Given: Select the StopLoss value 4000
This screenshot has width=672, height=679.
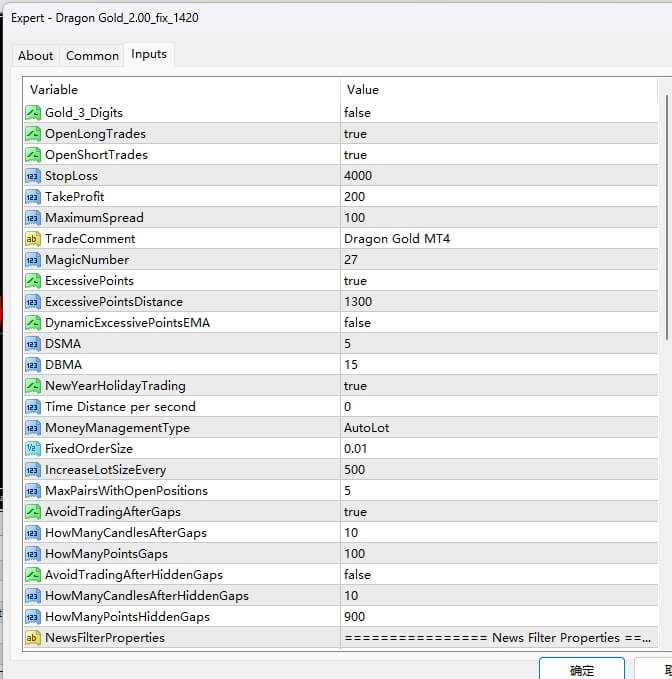Looking at the screenshot, I should (358, 176).
